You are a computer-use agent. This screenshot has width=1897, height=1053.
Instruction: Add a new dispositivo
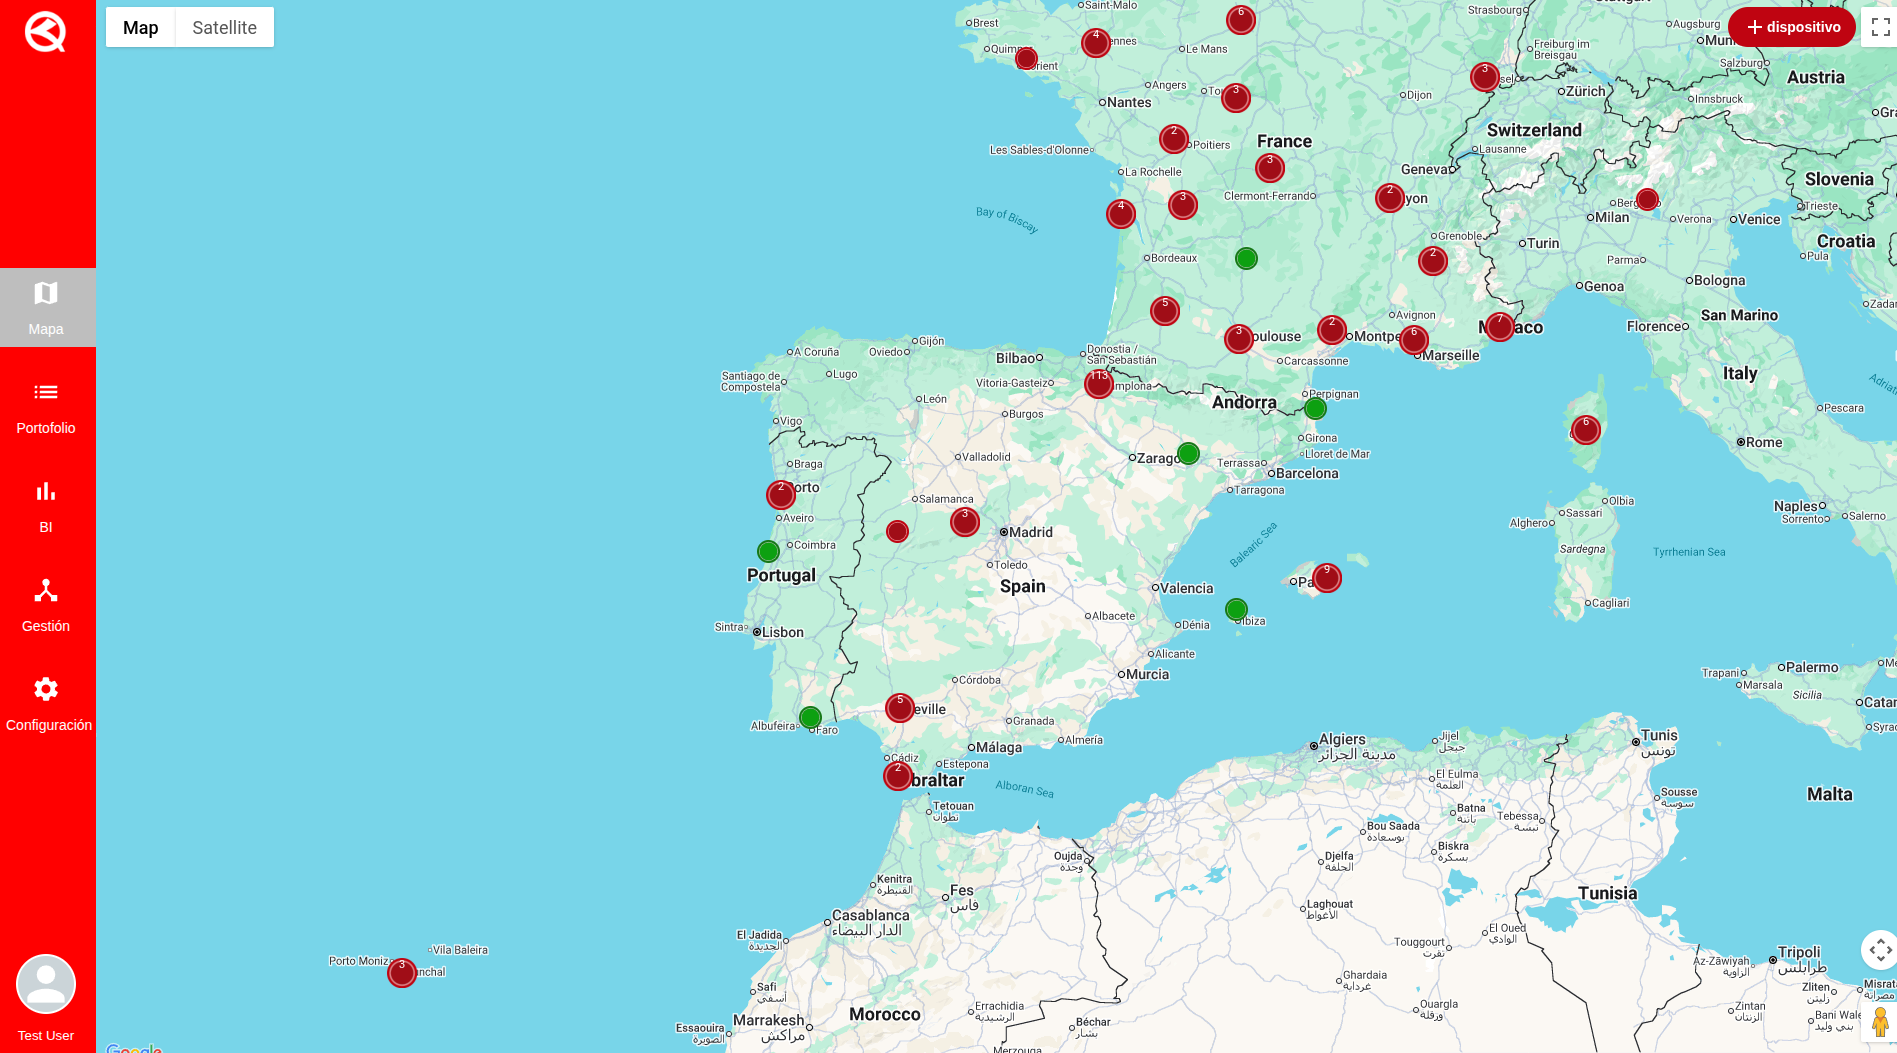[1792, 27]
